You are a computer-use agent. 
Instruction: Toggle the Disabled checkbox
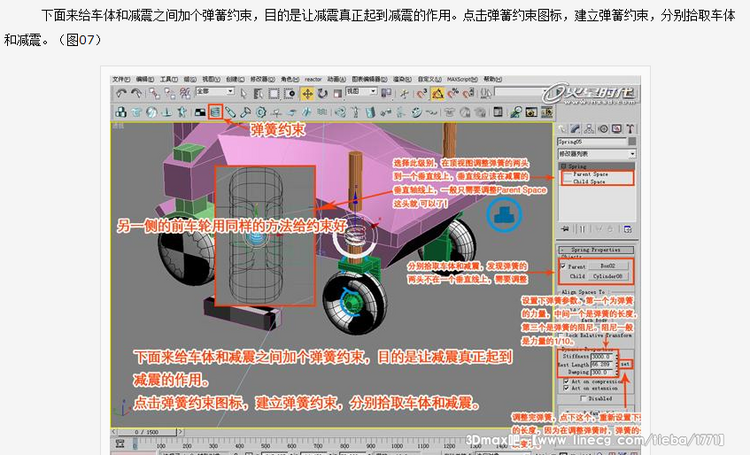coord(583,398)
